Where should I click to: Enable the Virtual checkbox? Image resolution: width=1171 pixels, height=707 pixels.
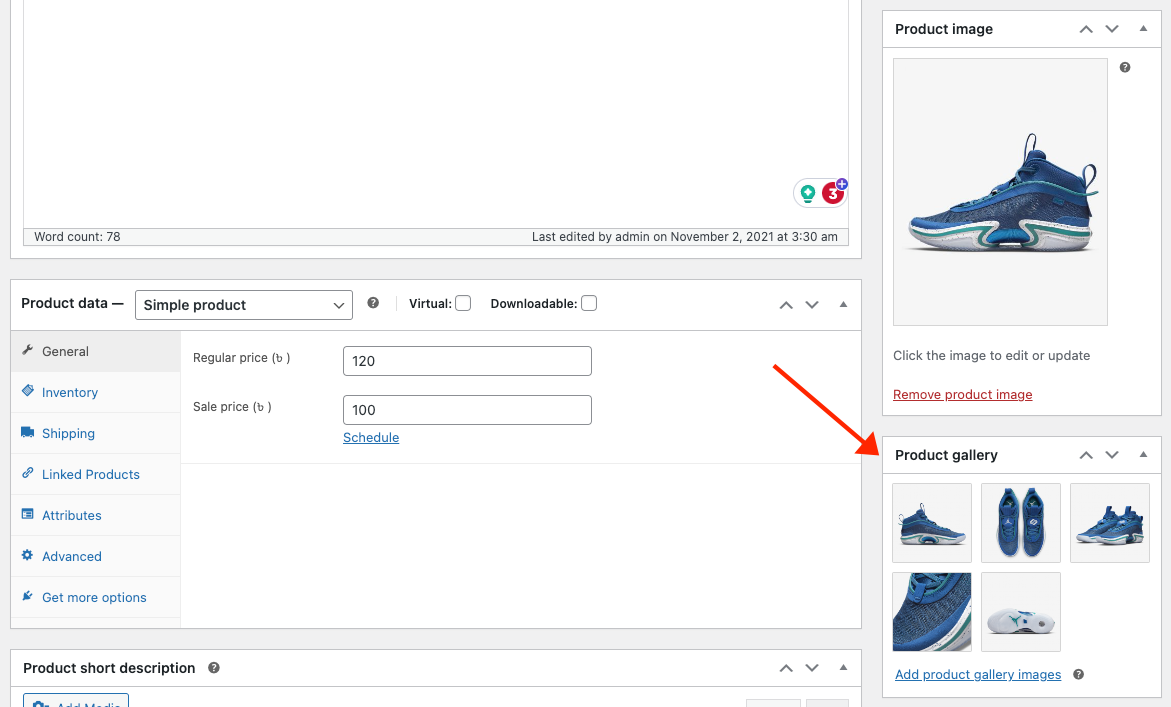coord(463,303)
